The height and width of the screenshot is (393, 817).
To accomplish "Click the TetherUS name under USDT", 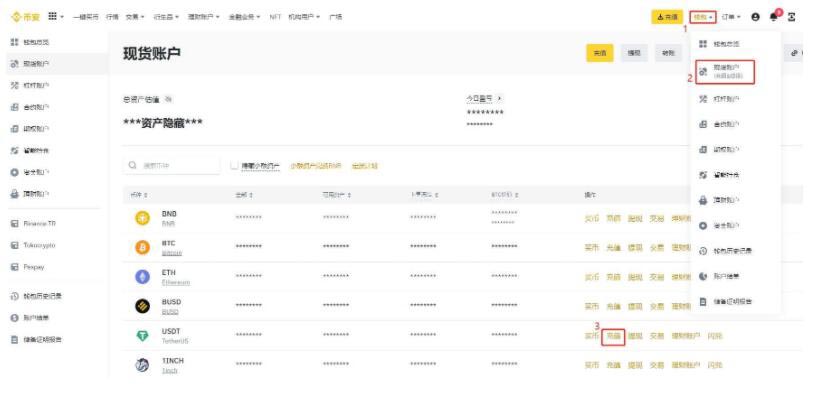I will (x=175, y=341).
